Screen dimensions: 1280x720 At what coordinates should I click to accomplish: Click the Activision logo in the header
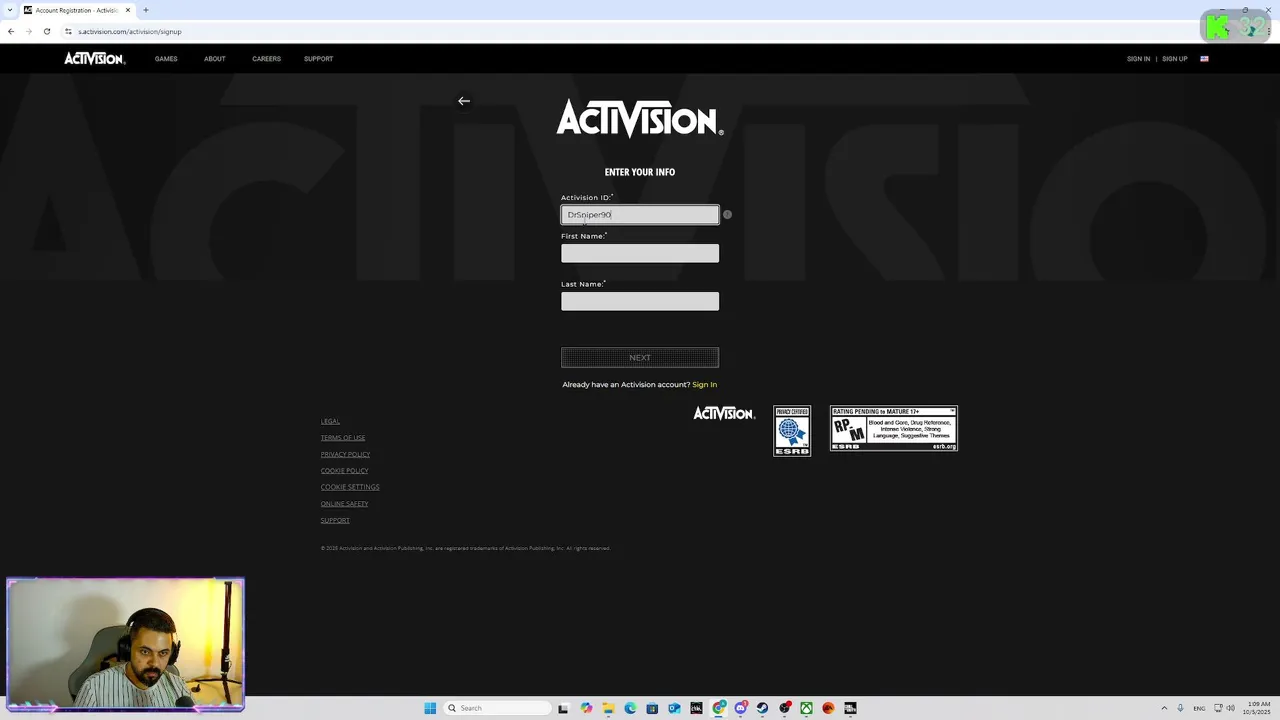coord(95,59)
